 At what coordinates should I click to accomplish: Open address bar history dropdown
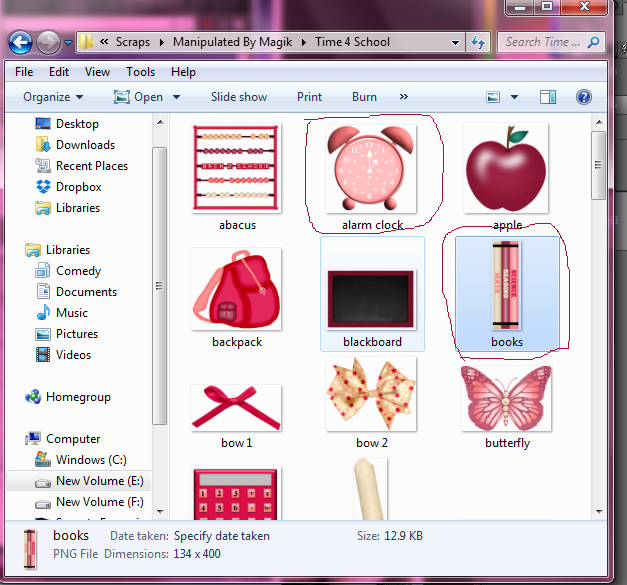455,42
